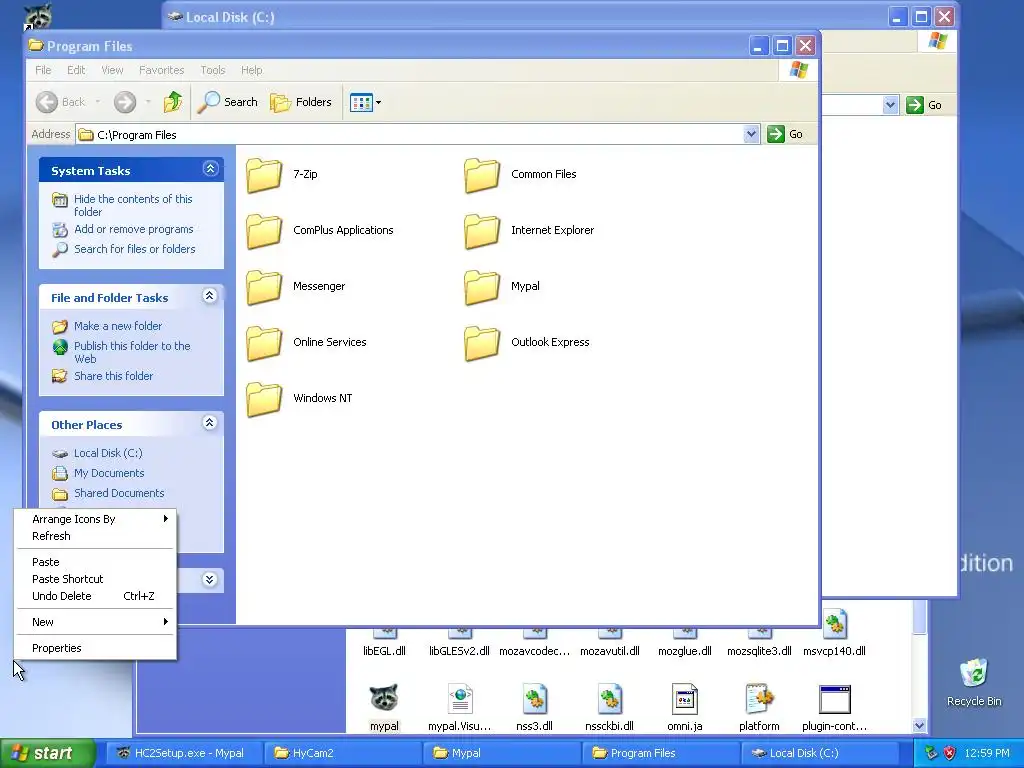This screenshot has width=1024, height=768.
Task: Expand the collapsed Details panel chevron
Action: (210, 579)
